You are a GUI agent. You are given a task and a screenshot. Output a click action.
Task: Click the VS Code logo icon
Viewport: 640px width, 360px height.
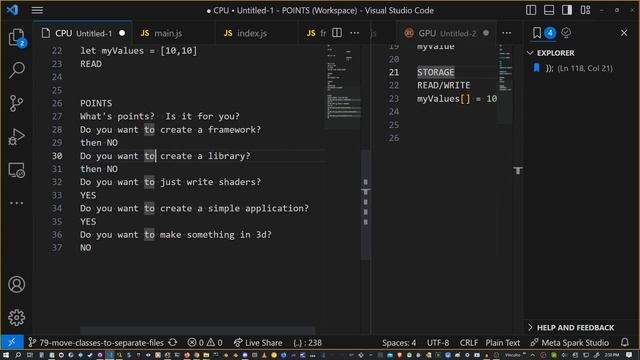[x=12, y=10]
